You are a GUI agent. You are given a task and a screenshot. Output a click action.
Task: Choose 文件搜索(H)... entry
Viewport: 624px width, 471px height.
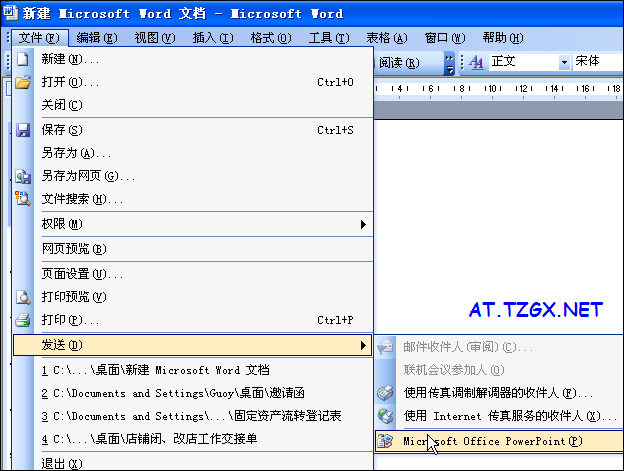(193, 199)
